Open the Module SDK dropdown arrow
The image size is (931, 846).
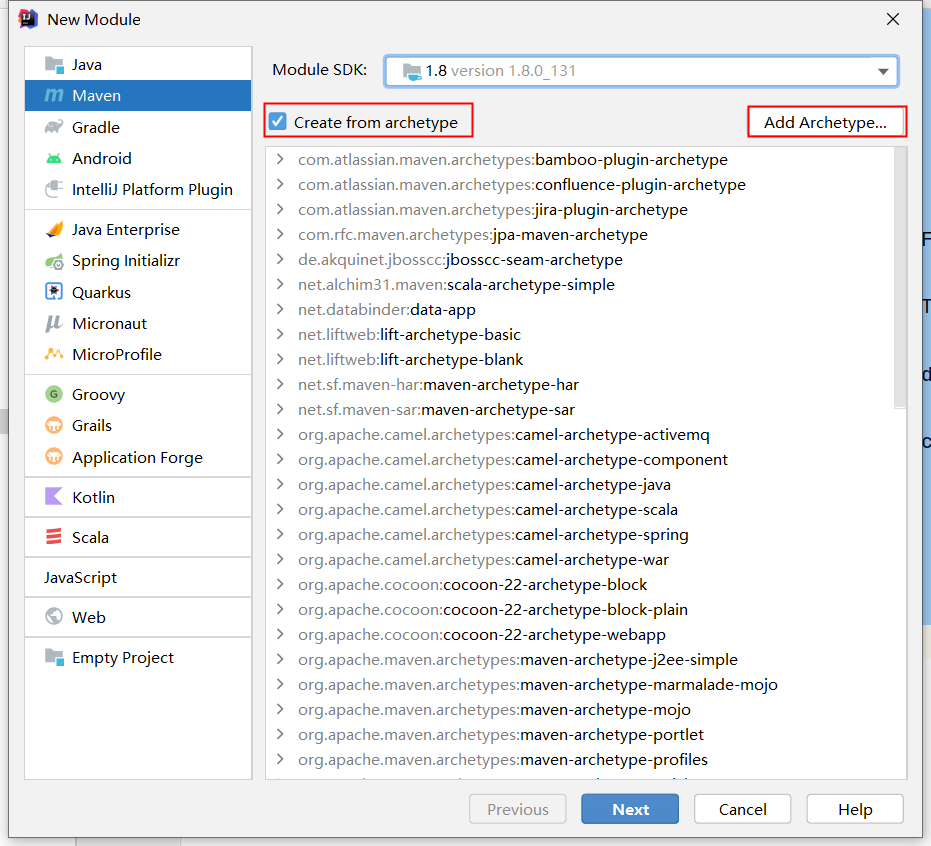pyautogui.click(x=883, y=71)
